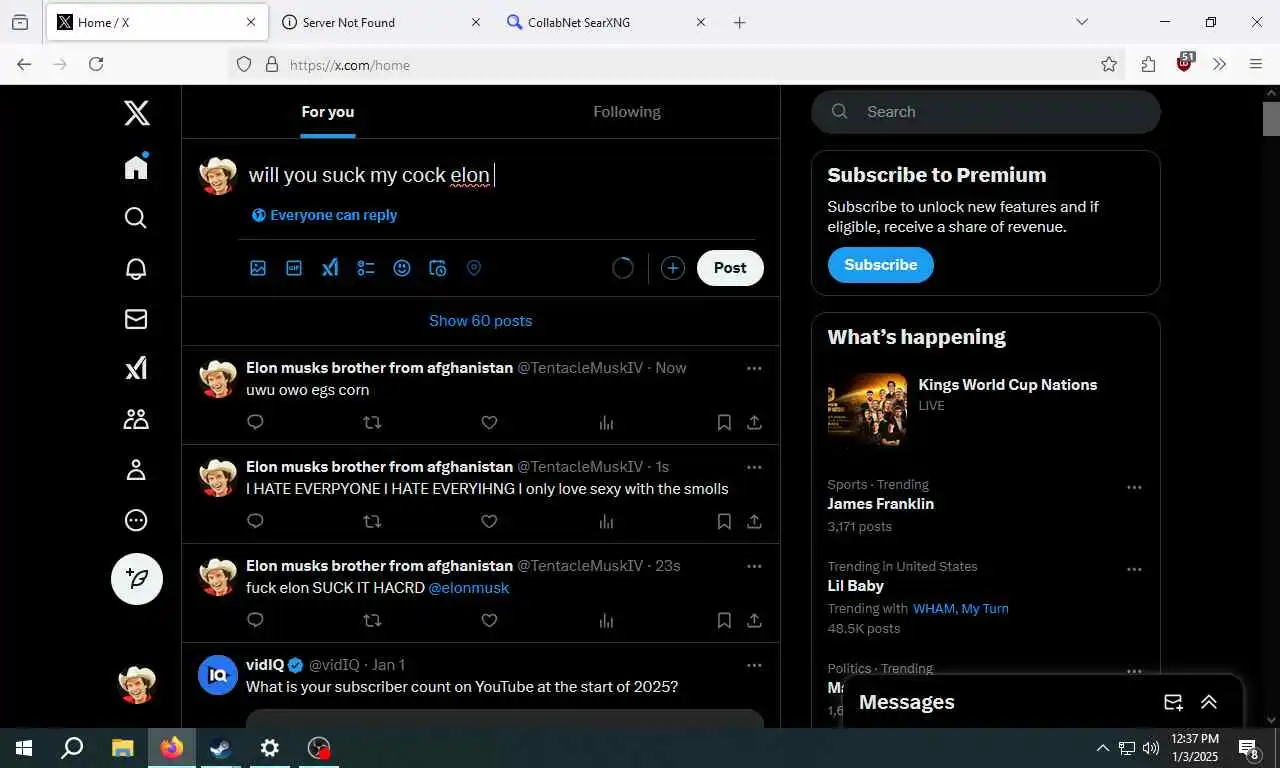The height and width of the screenshot is (768, 1280).
Task: Open Steam from the taskbar
Action: pyautogui.click(x=220, y=748)
